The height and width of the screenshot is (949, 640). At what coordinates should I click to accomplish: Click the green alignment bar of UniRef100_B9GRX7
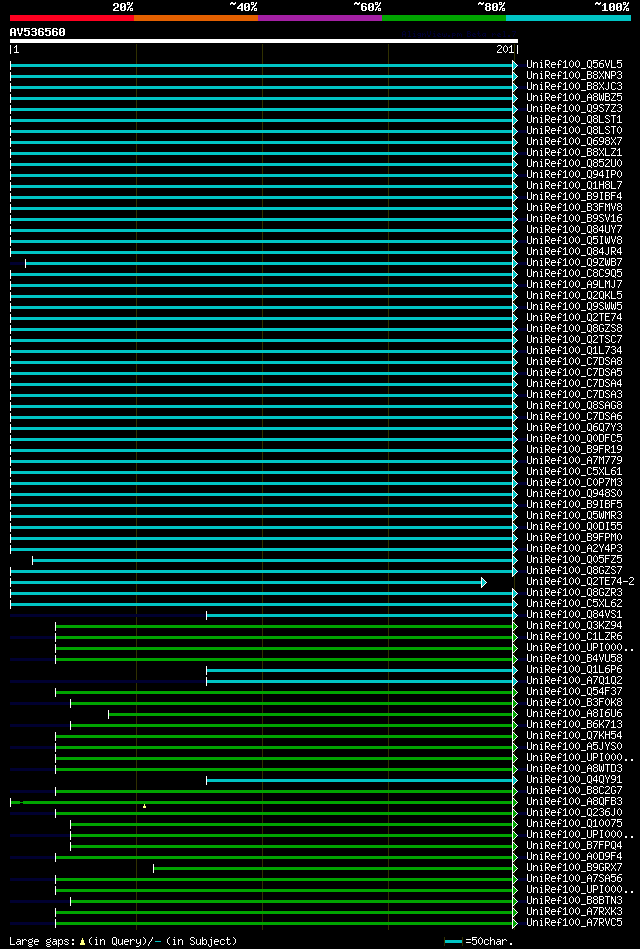(x=333, y=869)
